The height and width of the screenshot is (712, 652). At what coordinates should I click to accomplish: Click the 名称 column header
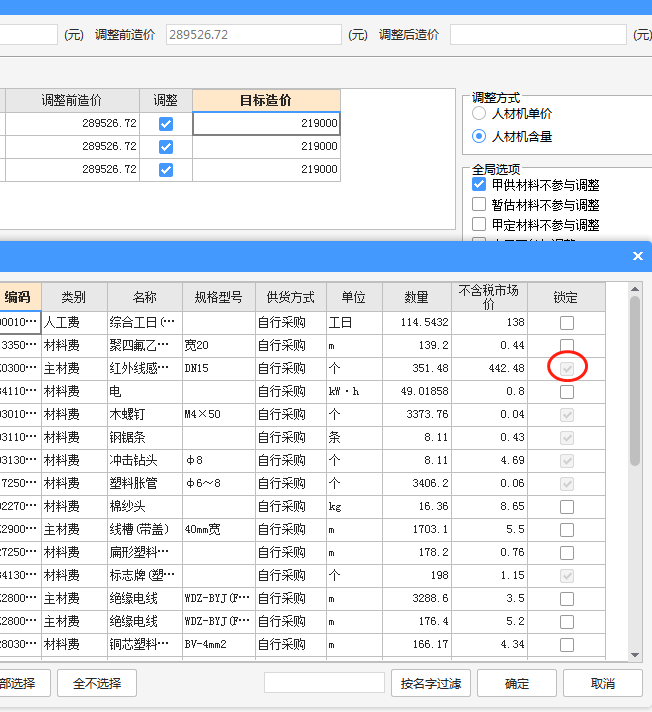click(145, 297)
